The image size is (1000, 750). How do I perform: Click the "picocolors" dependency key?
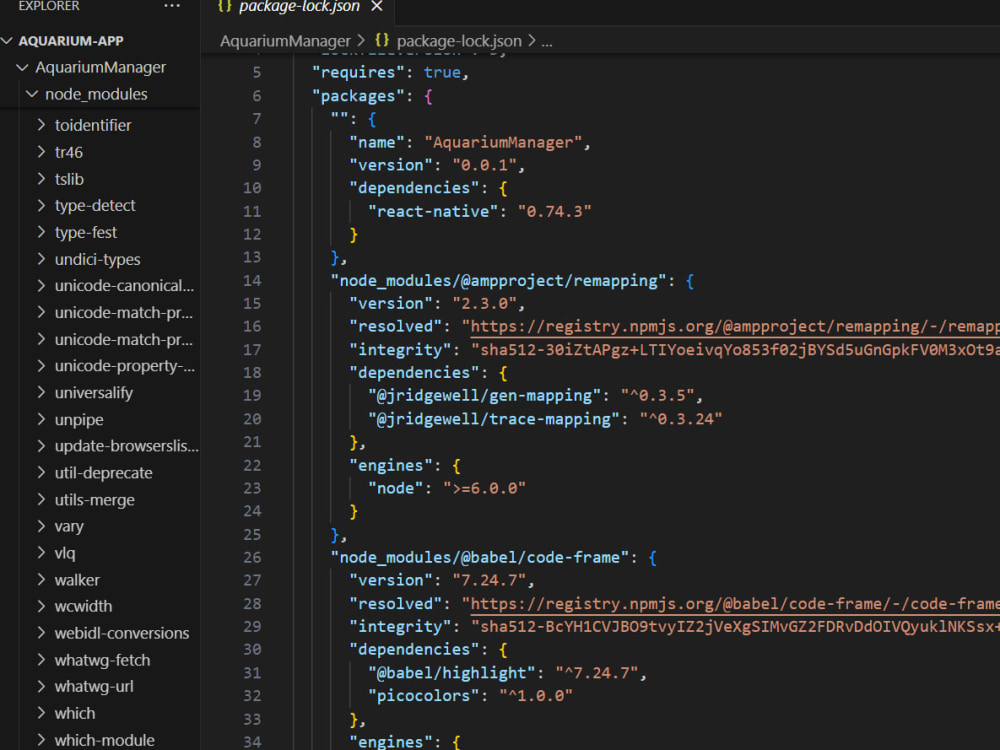point(423,696)
